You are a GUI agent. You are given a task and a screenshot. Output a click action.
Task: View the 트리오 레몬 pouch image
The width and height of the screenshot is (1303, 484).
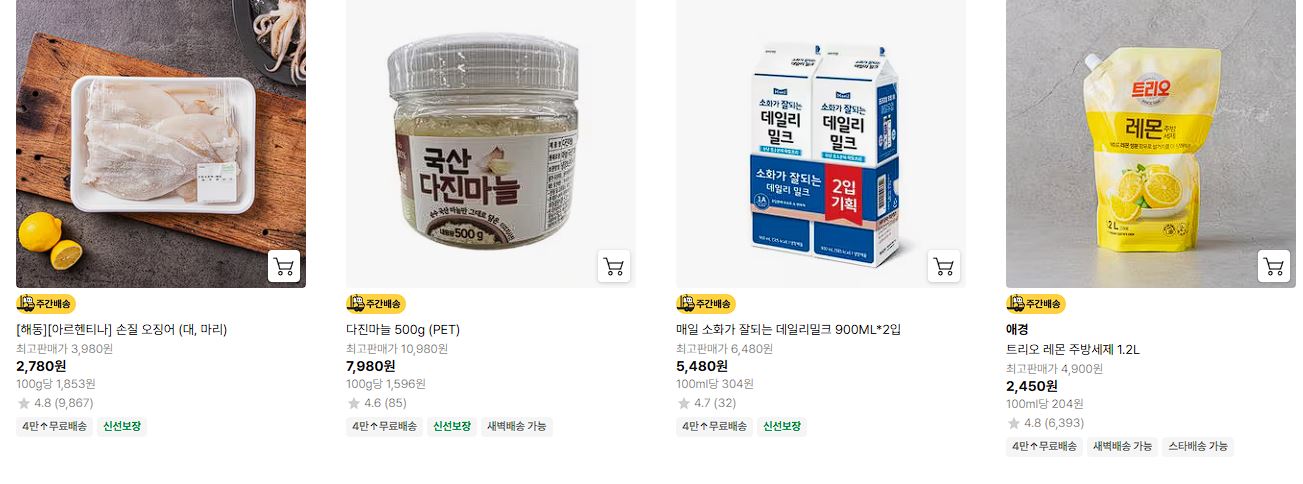[x=1151, y=144]
